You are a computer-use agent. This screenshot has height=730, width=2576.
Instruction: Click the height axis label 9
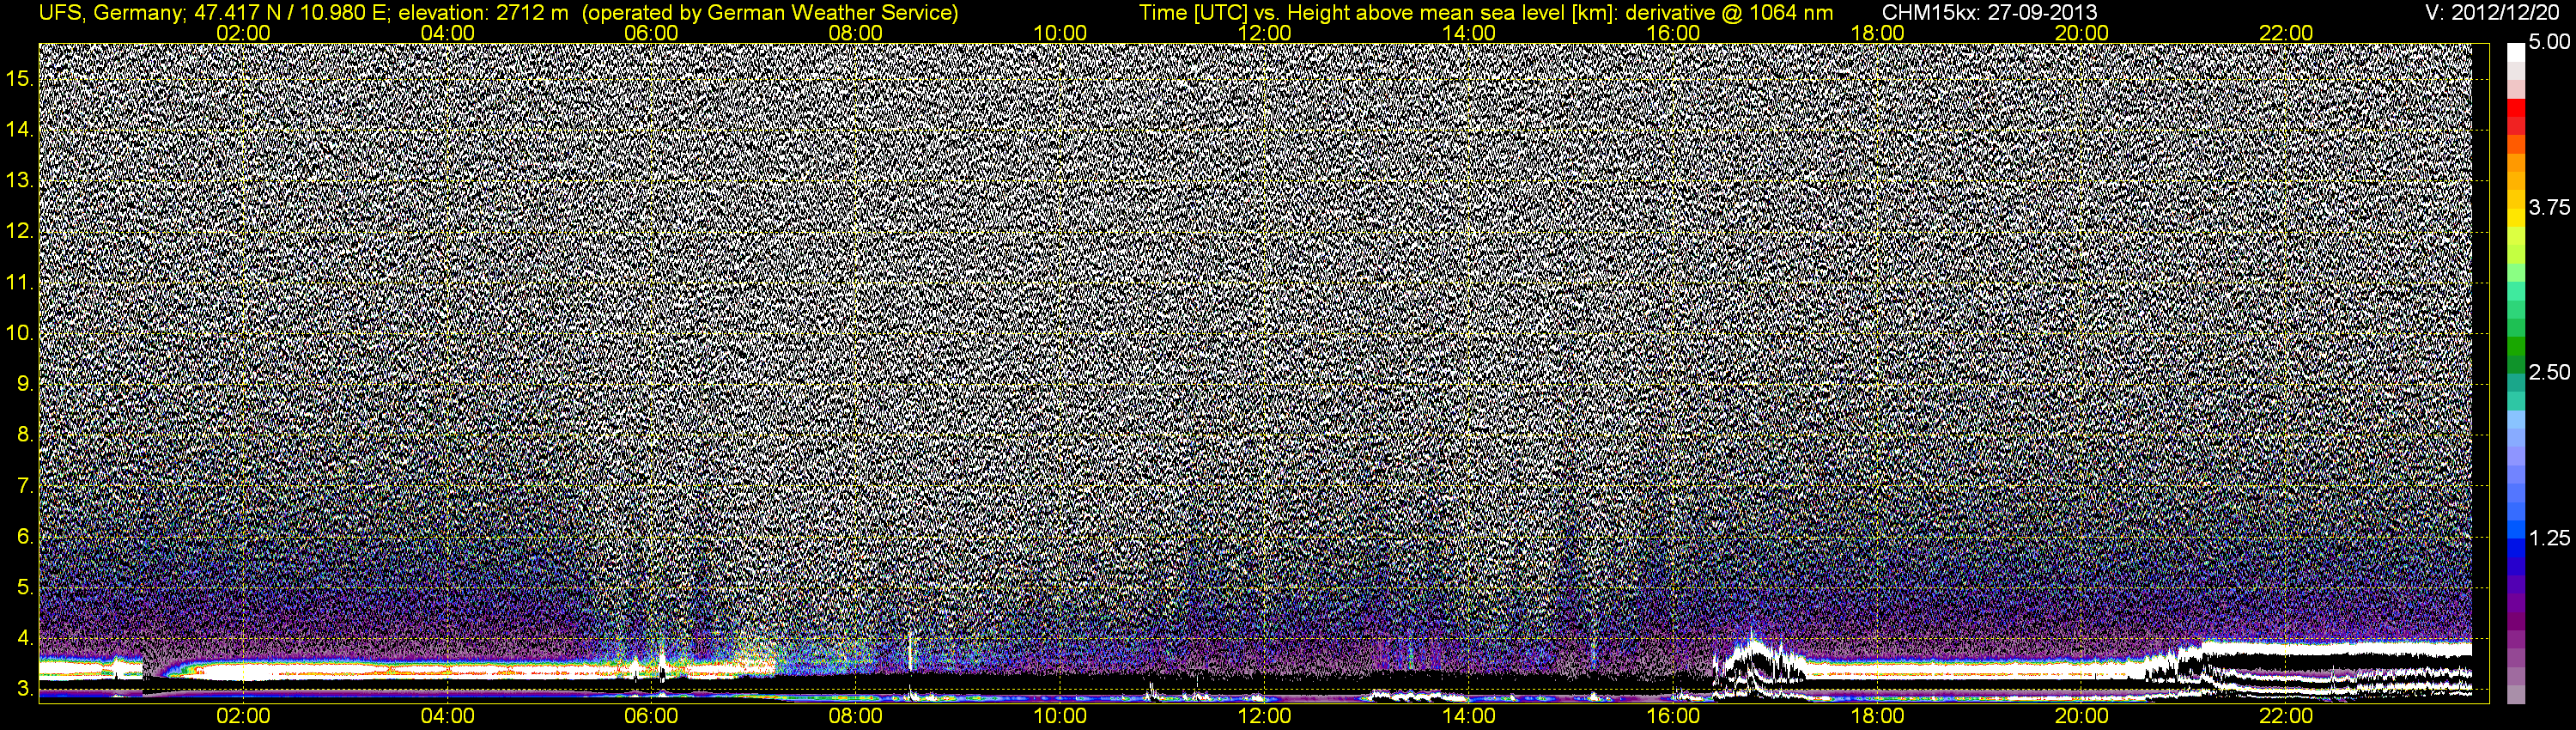coord(25,384)
